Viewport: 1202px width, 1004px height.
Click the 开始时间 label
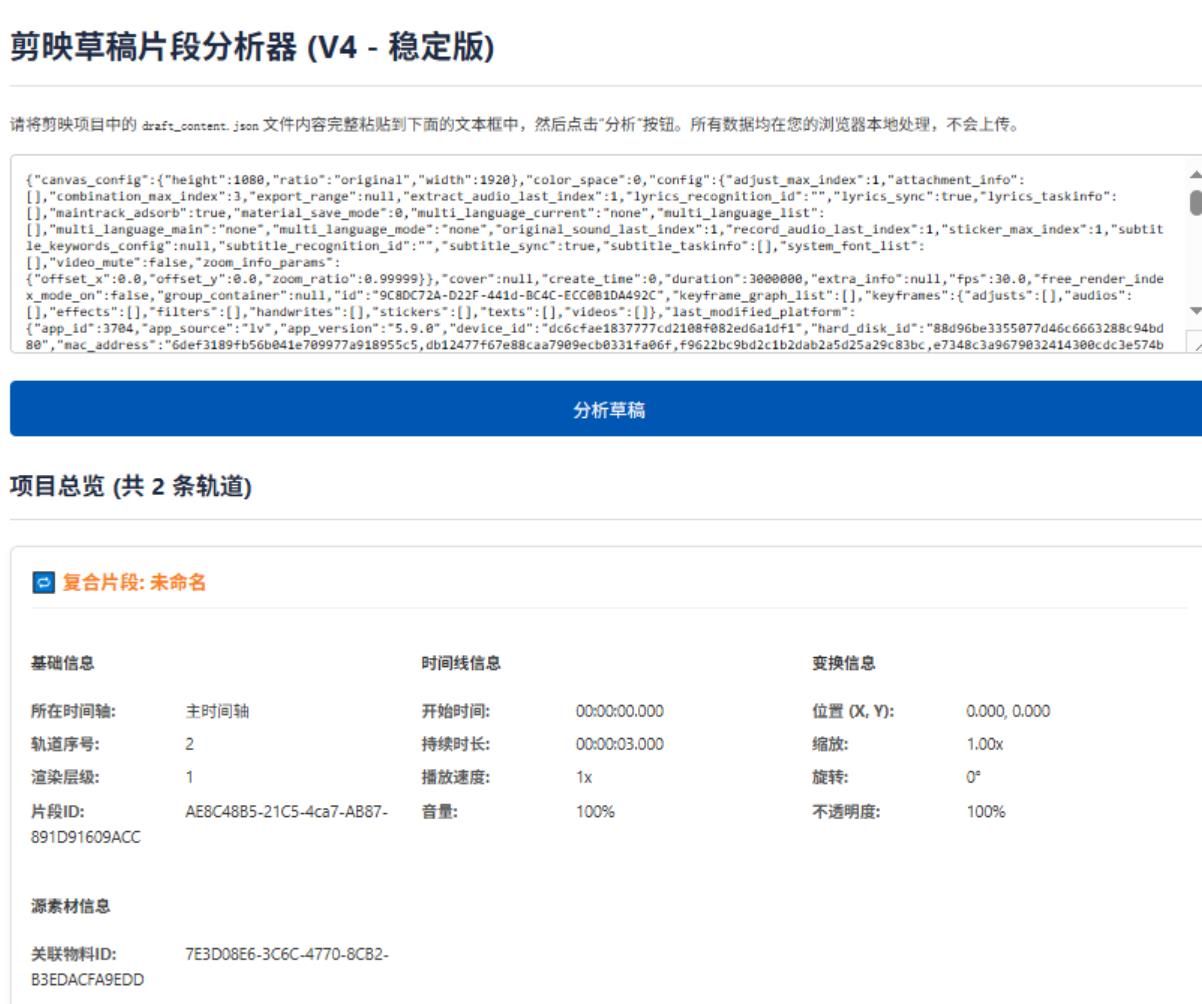point(455,712)
